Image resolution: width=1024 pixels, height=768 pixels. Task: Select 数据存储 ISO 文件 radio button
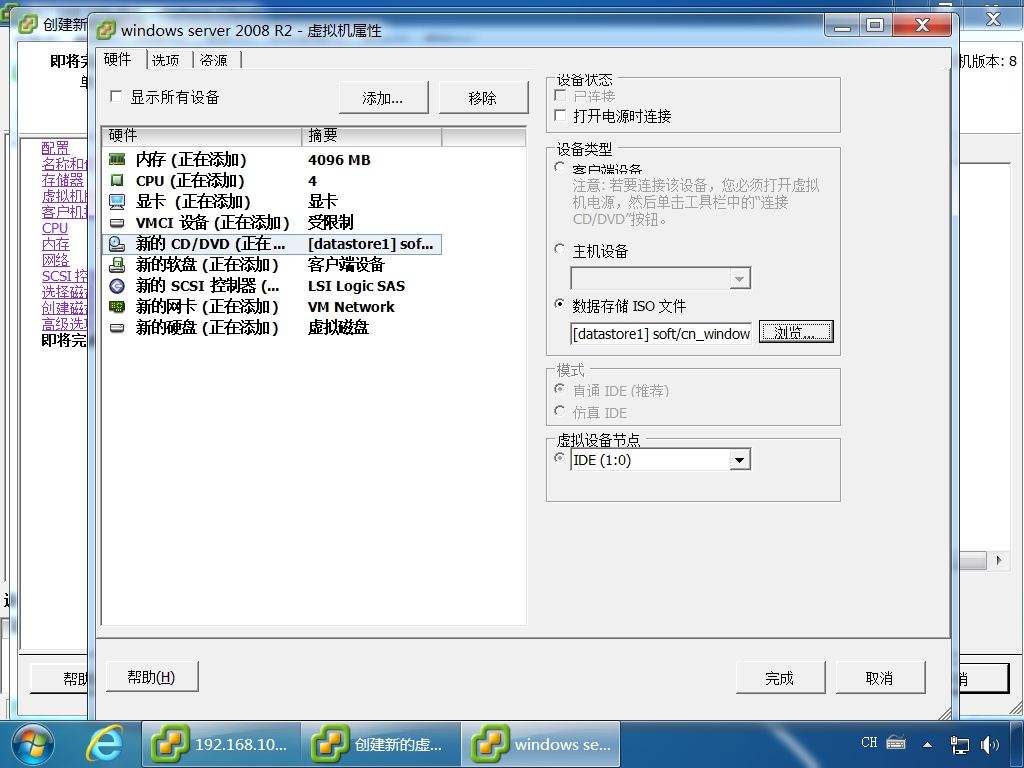(560, 304)
